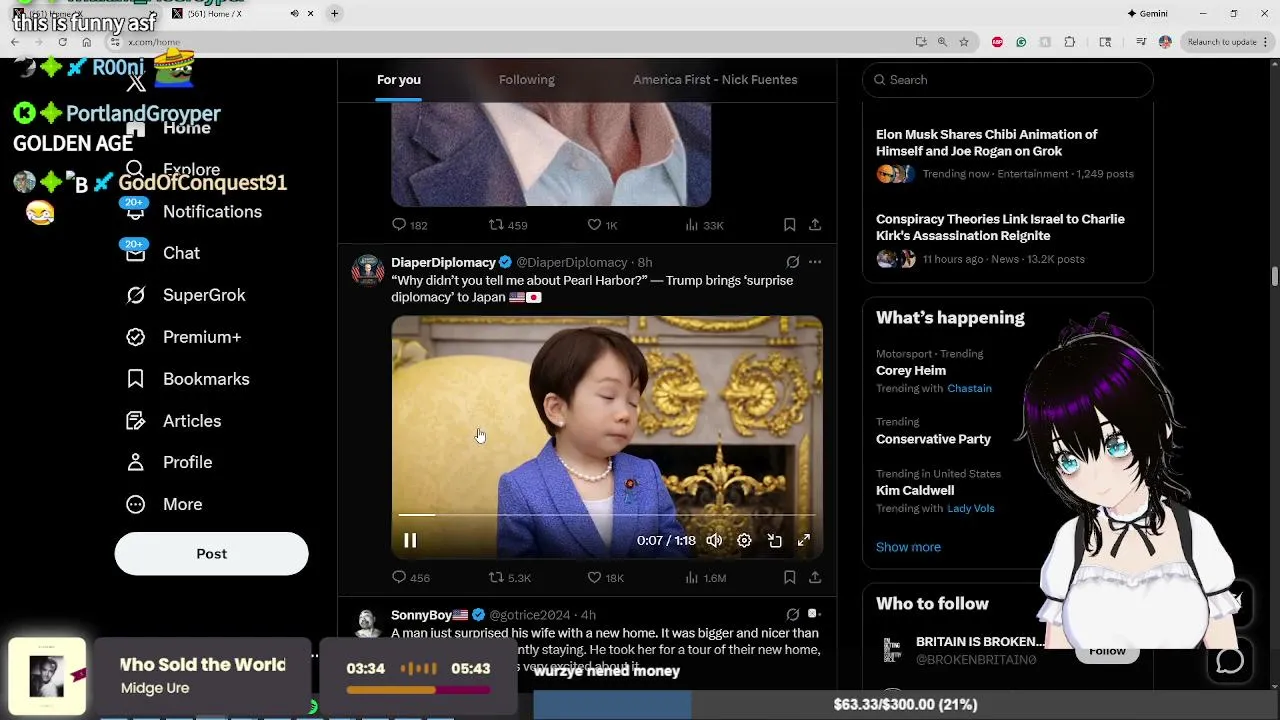This screenshot has height=720, width=1280.
Task: Repost the DiaperDiplomacy post showing 5.3K
Action: pos(509,577)
